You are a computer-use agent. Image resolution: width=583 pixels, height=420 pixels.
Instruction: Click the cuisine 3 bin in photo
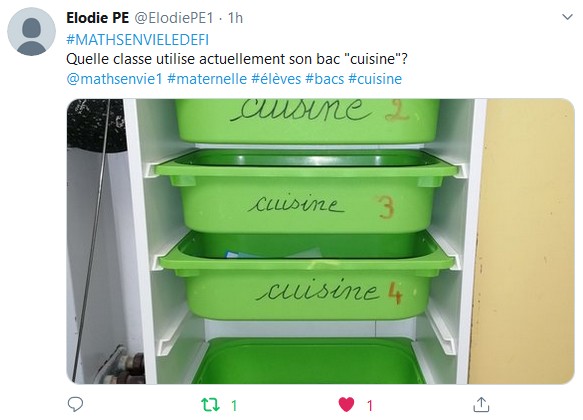(306, 191)
